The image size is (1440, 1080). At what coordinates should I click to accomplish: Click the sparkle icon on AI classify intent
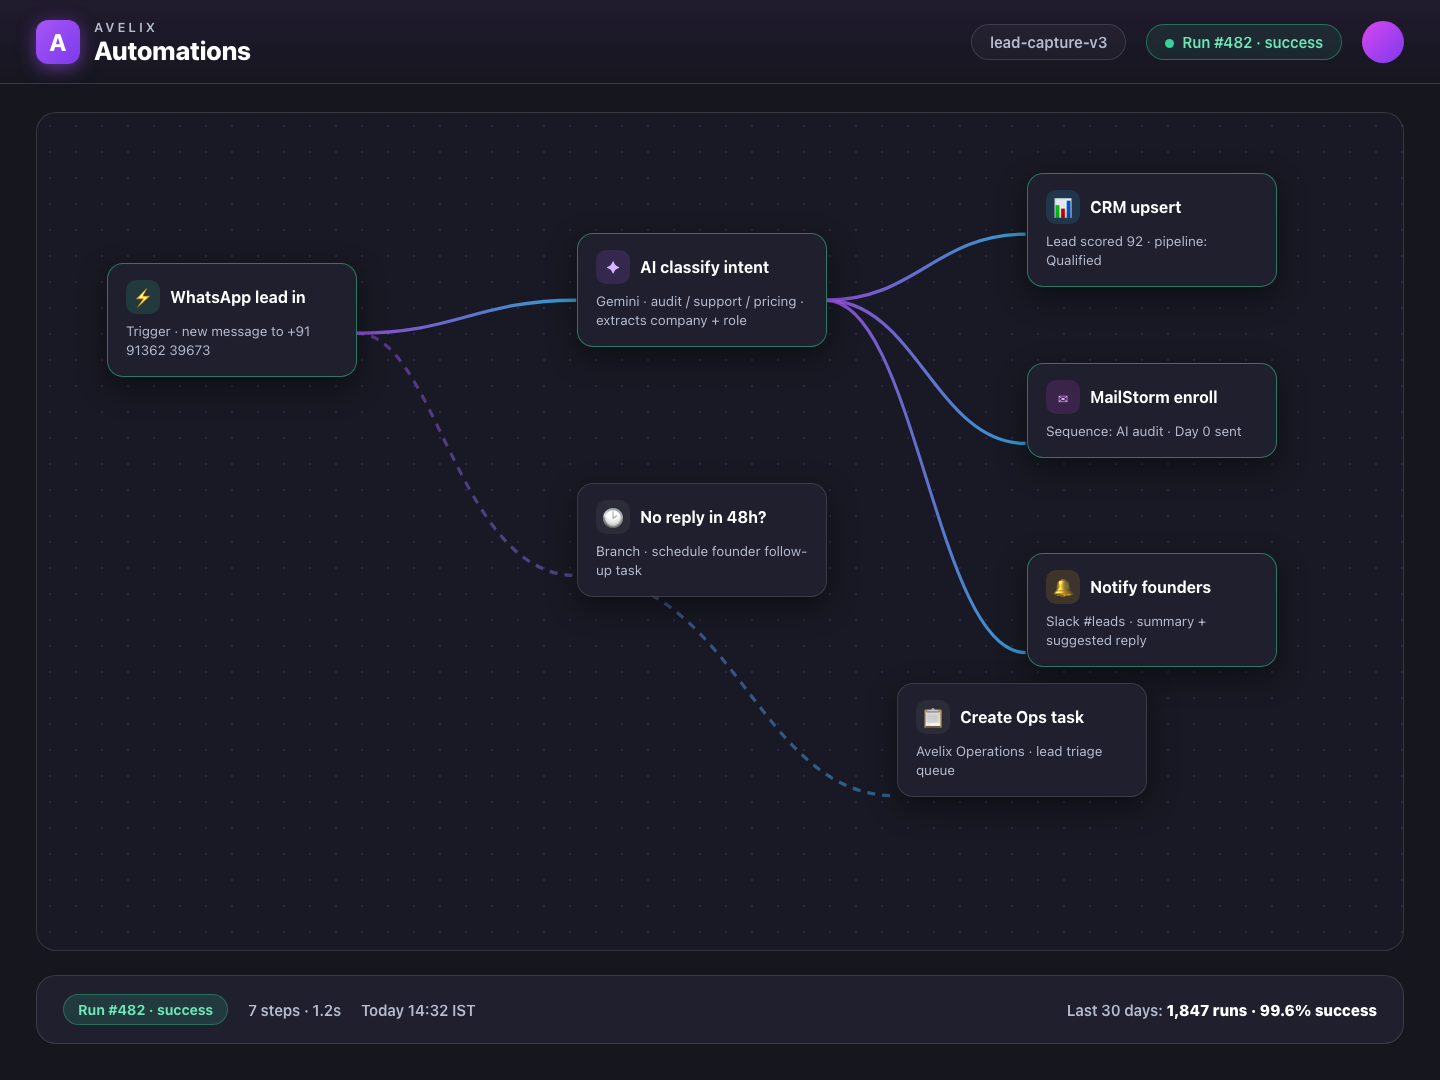613,267
